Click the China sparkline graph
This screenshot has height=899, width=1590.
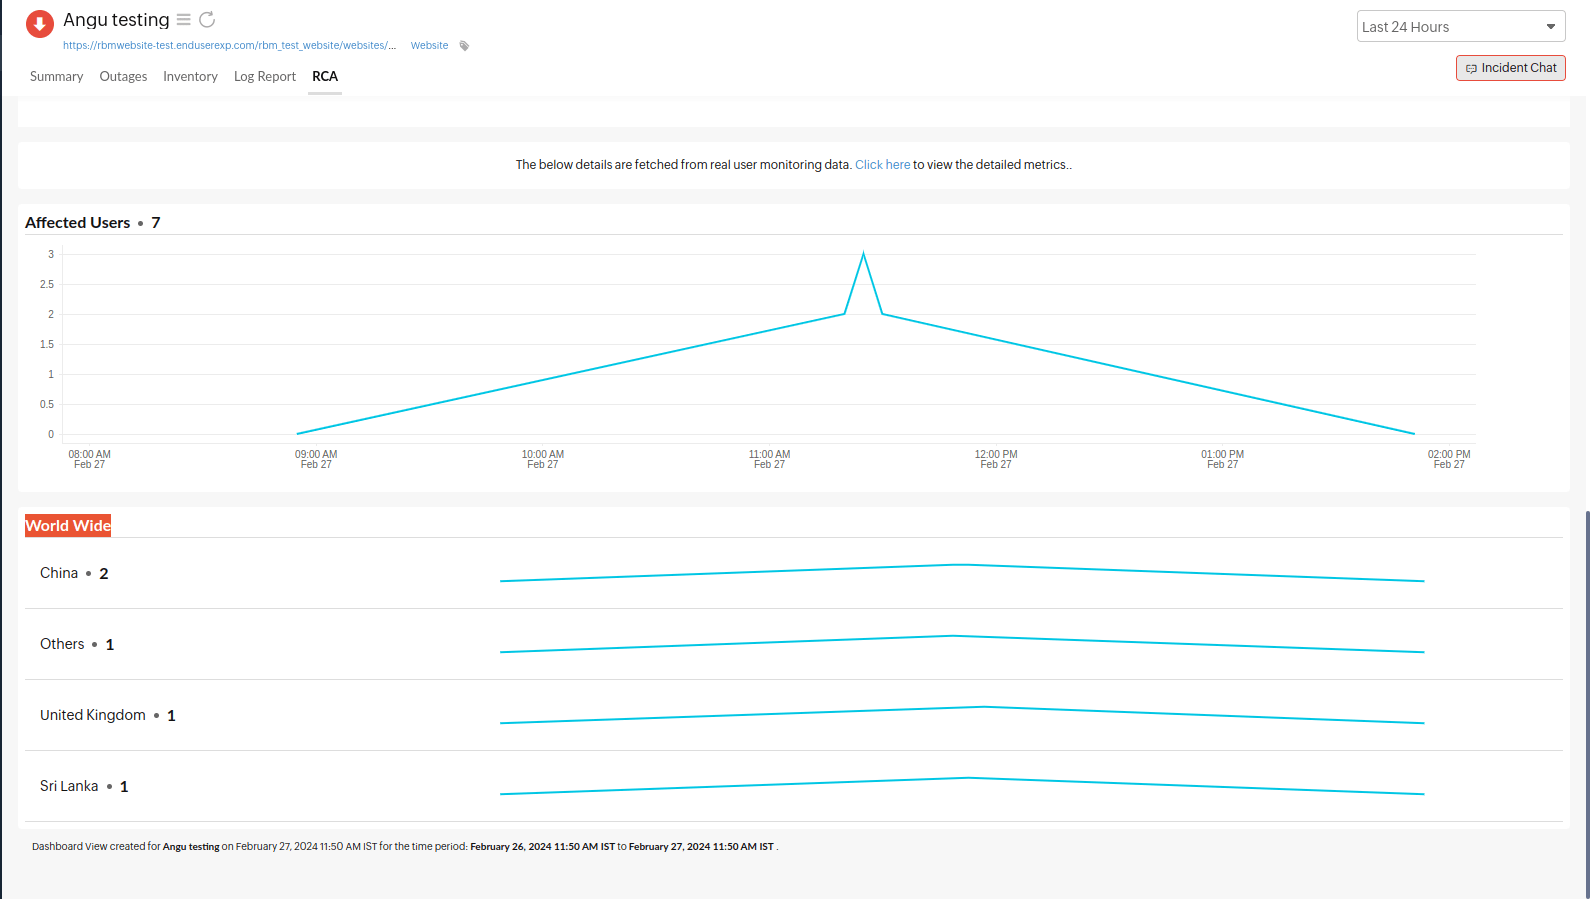pos(961,573)
